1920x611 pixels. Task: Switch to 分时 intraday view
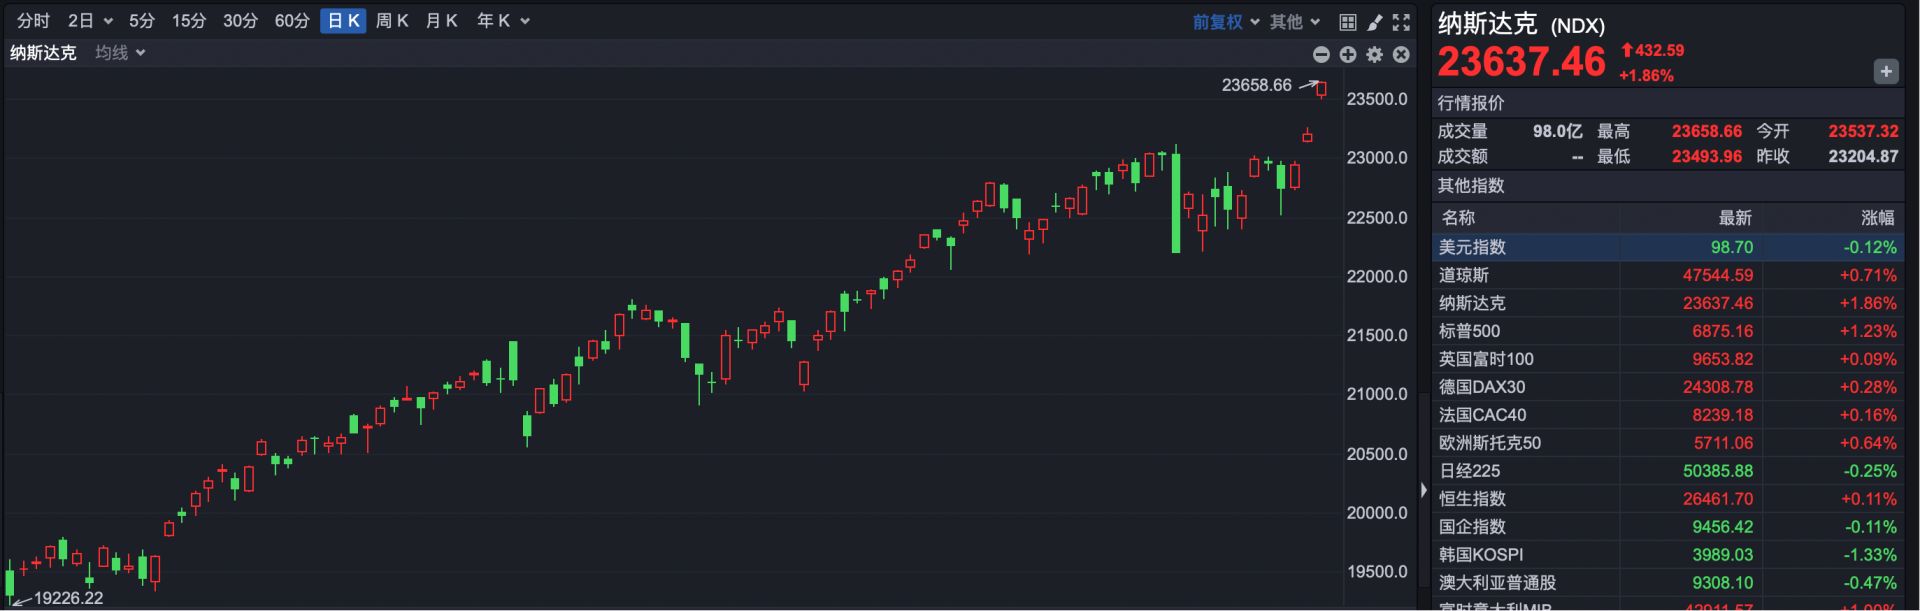click(x=33, y=21)
